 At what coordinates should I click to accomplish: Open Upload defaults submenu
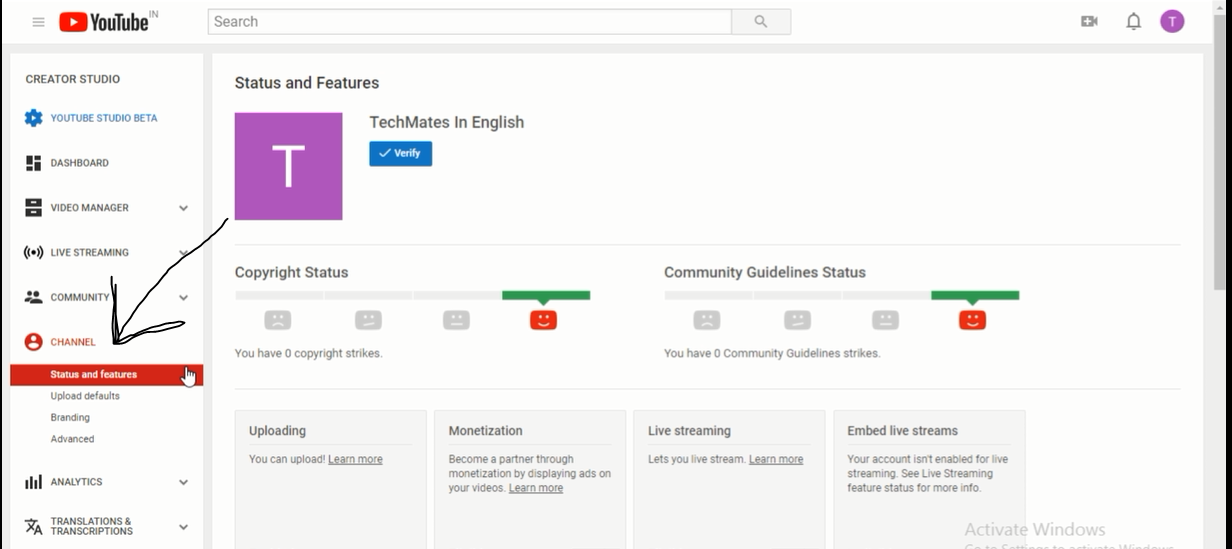[85, 396]
